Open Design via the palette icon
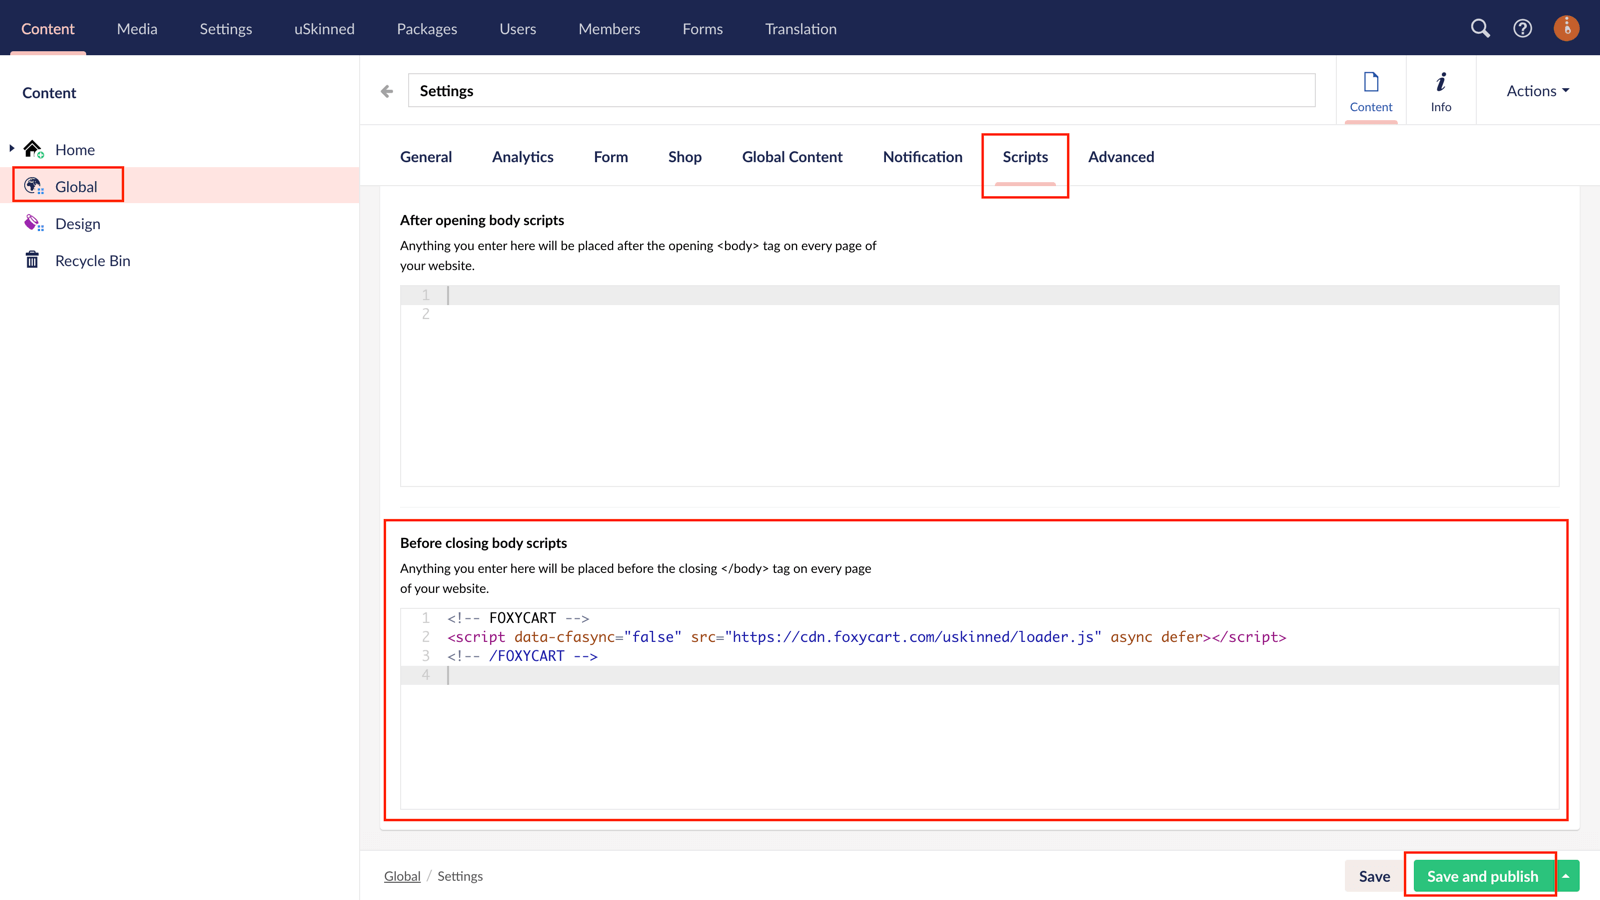Screen dimensions: 1600x900 [32, 222]
